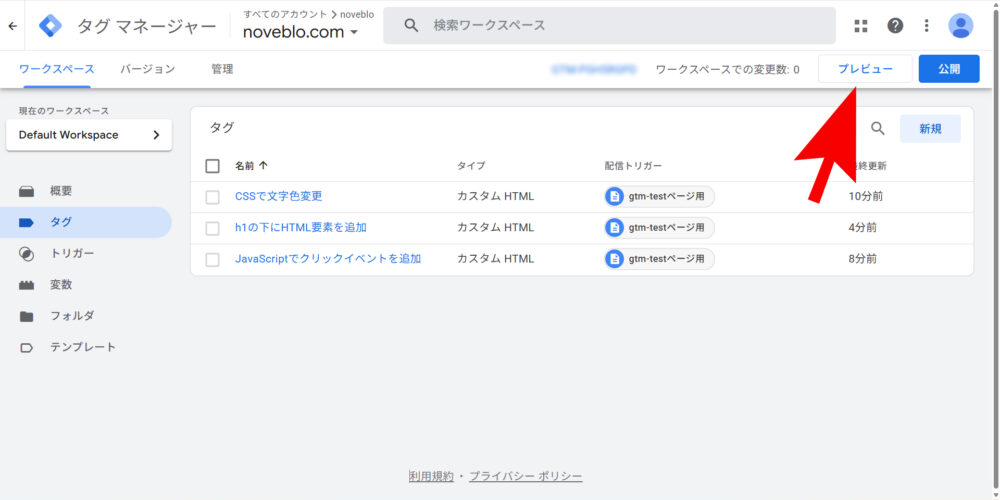Open トリガー in the sidebar

coord(72,253)
